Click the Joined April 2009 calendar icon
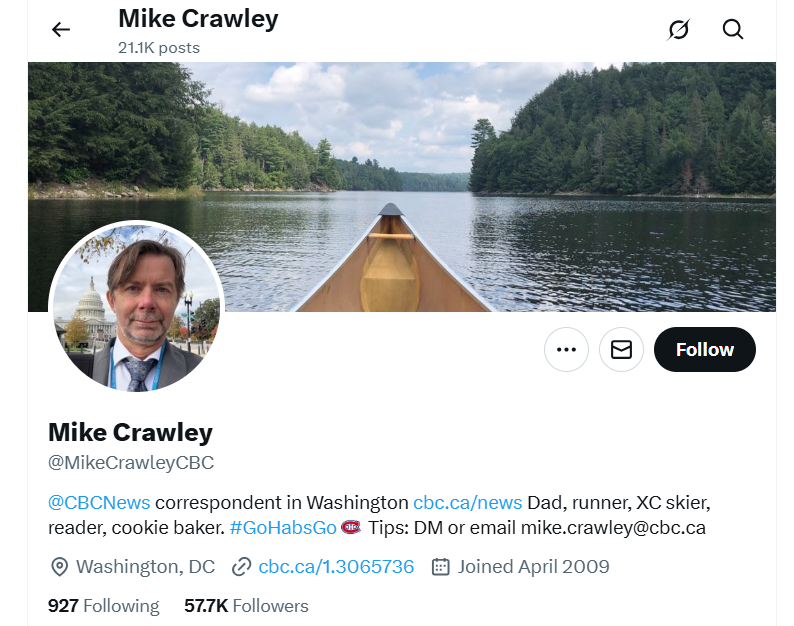 pyautogui.click(x=441, y=567)
